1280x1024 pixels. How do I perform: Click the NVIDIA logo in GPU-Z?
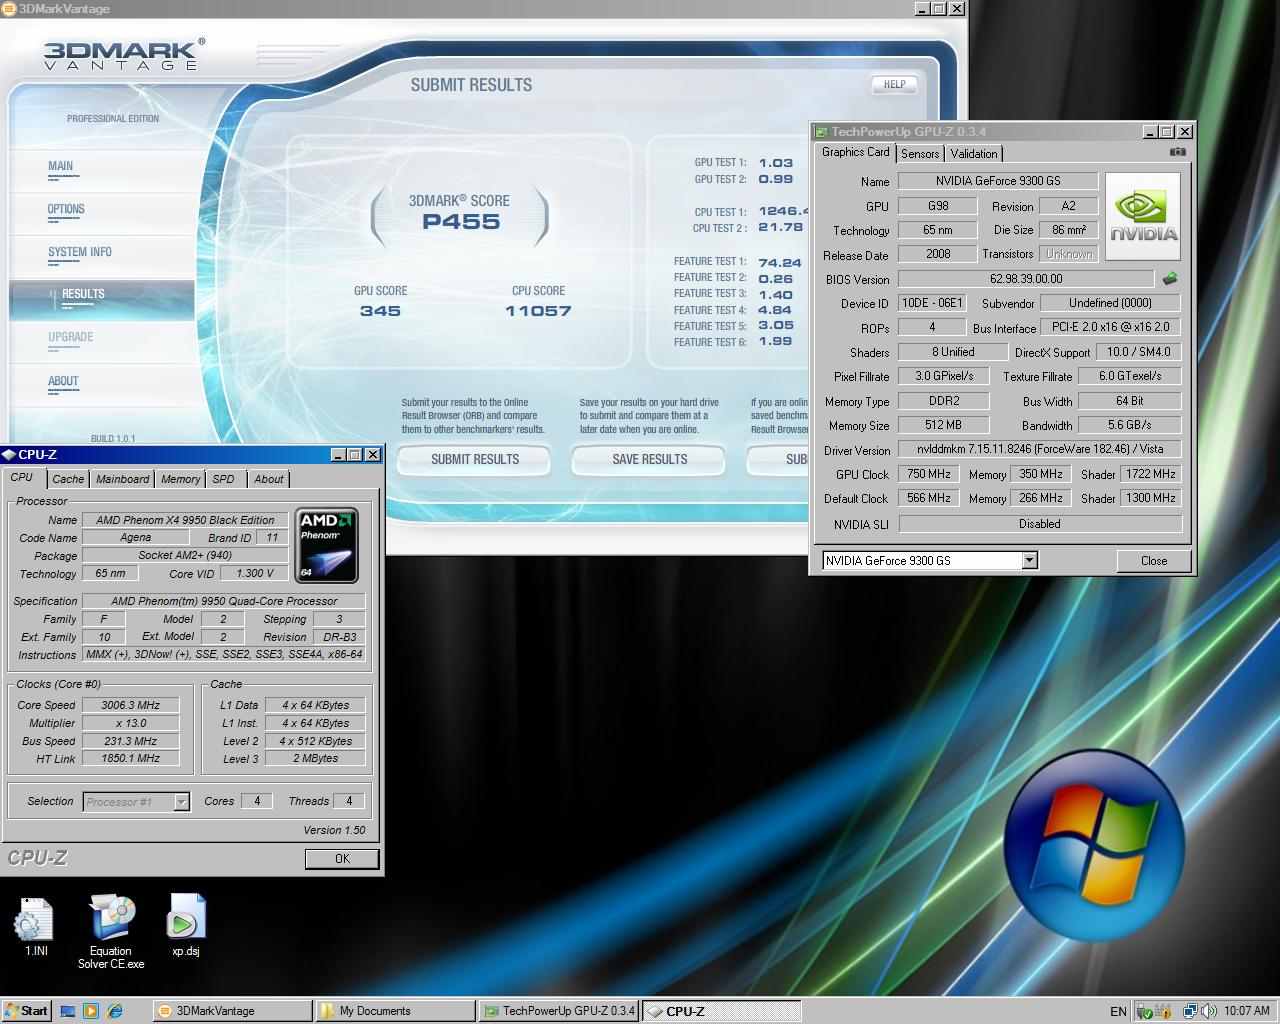tap(1143, 217)
